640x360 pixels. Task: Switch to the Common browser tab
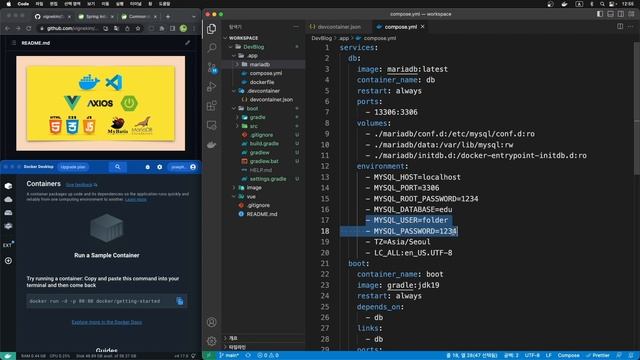point(139,16)
